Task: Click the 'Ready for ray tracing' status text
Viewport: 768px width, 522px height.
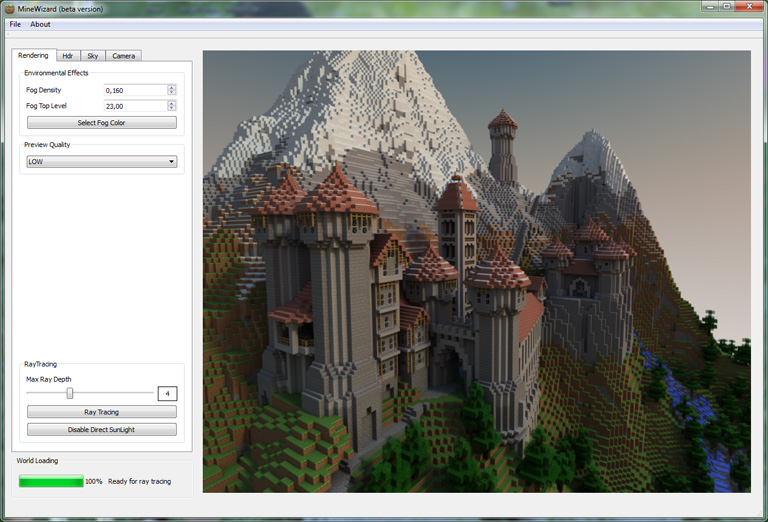Action: [x=140, y=481]
